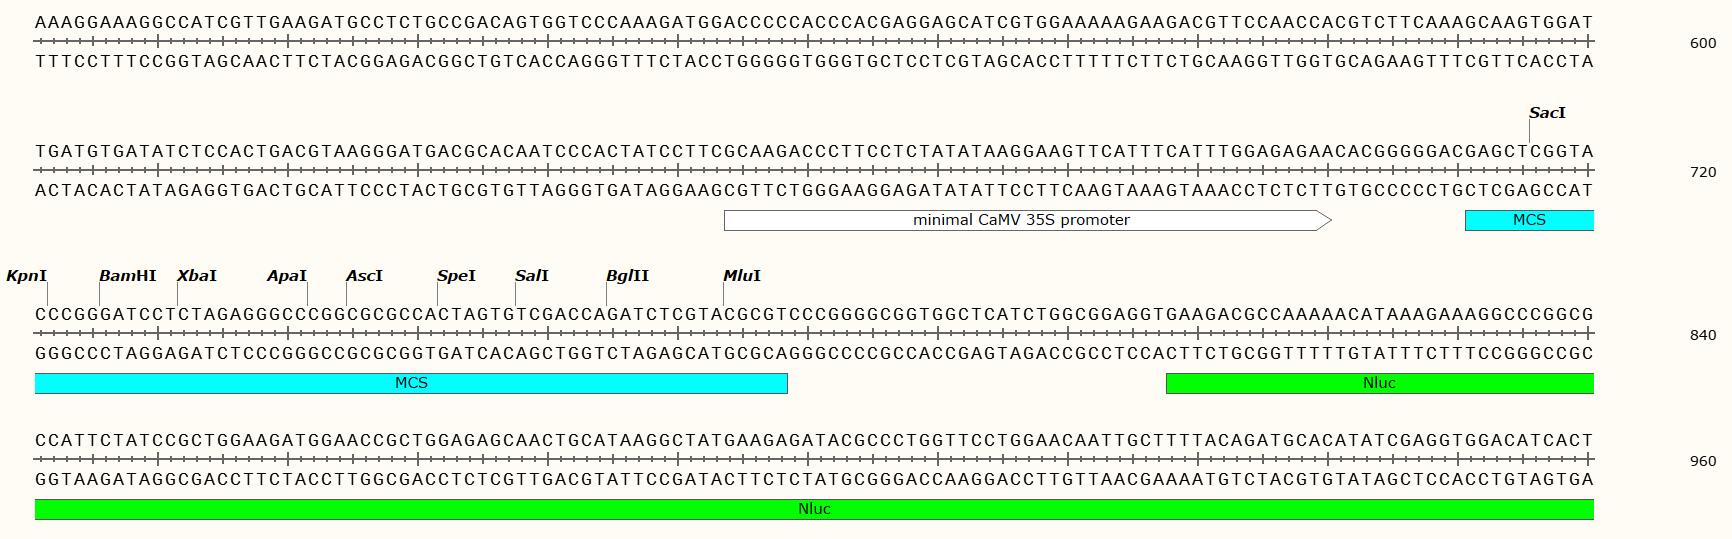Select the SalI enzyme label
Viewport: 1732px width, 539px height.
pos(531,276)
